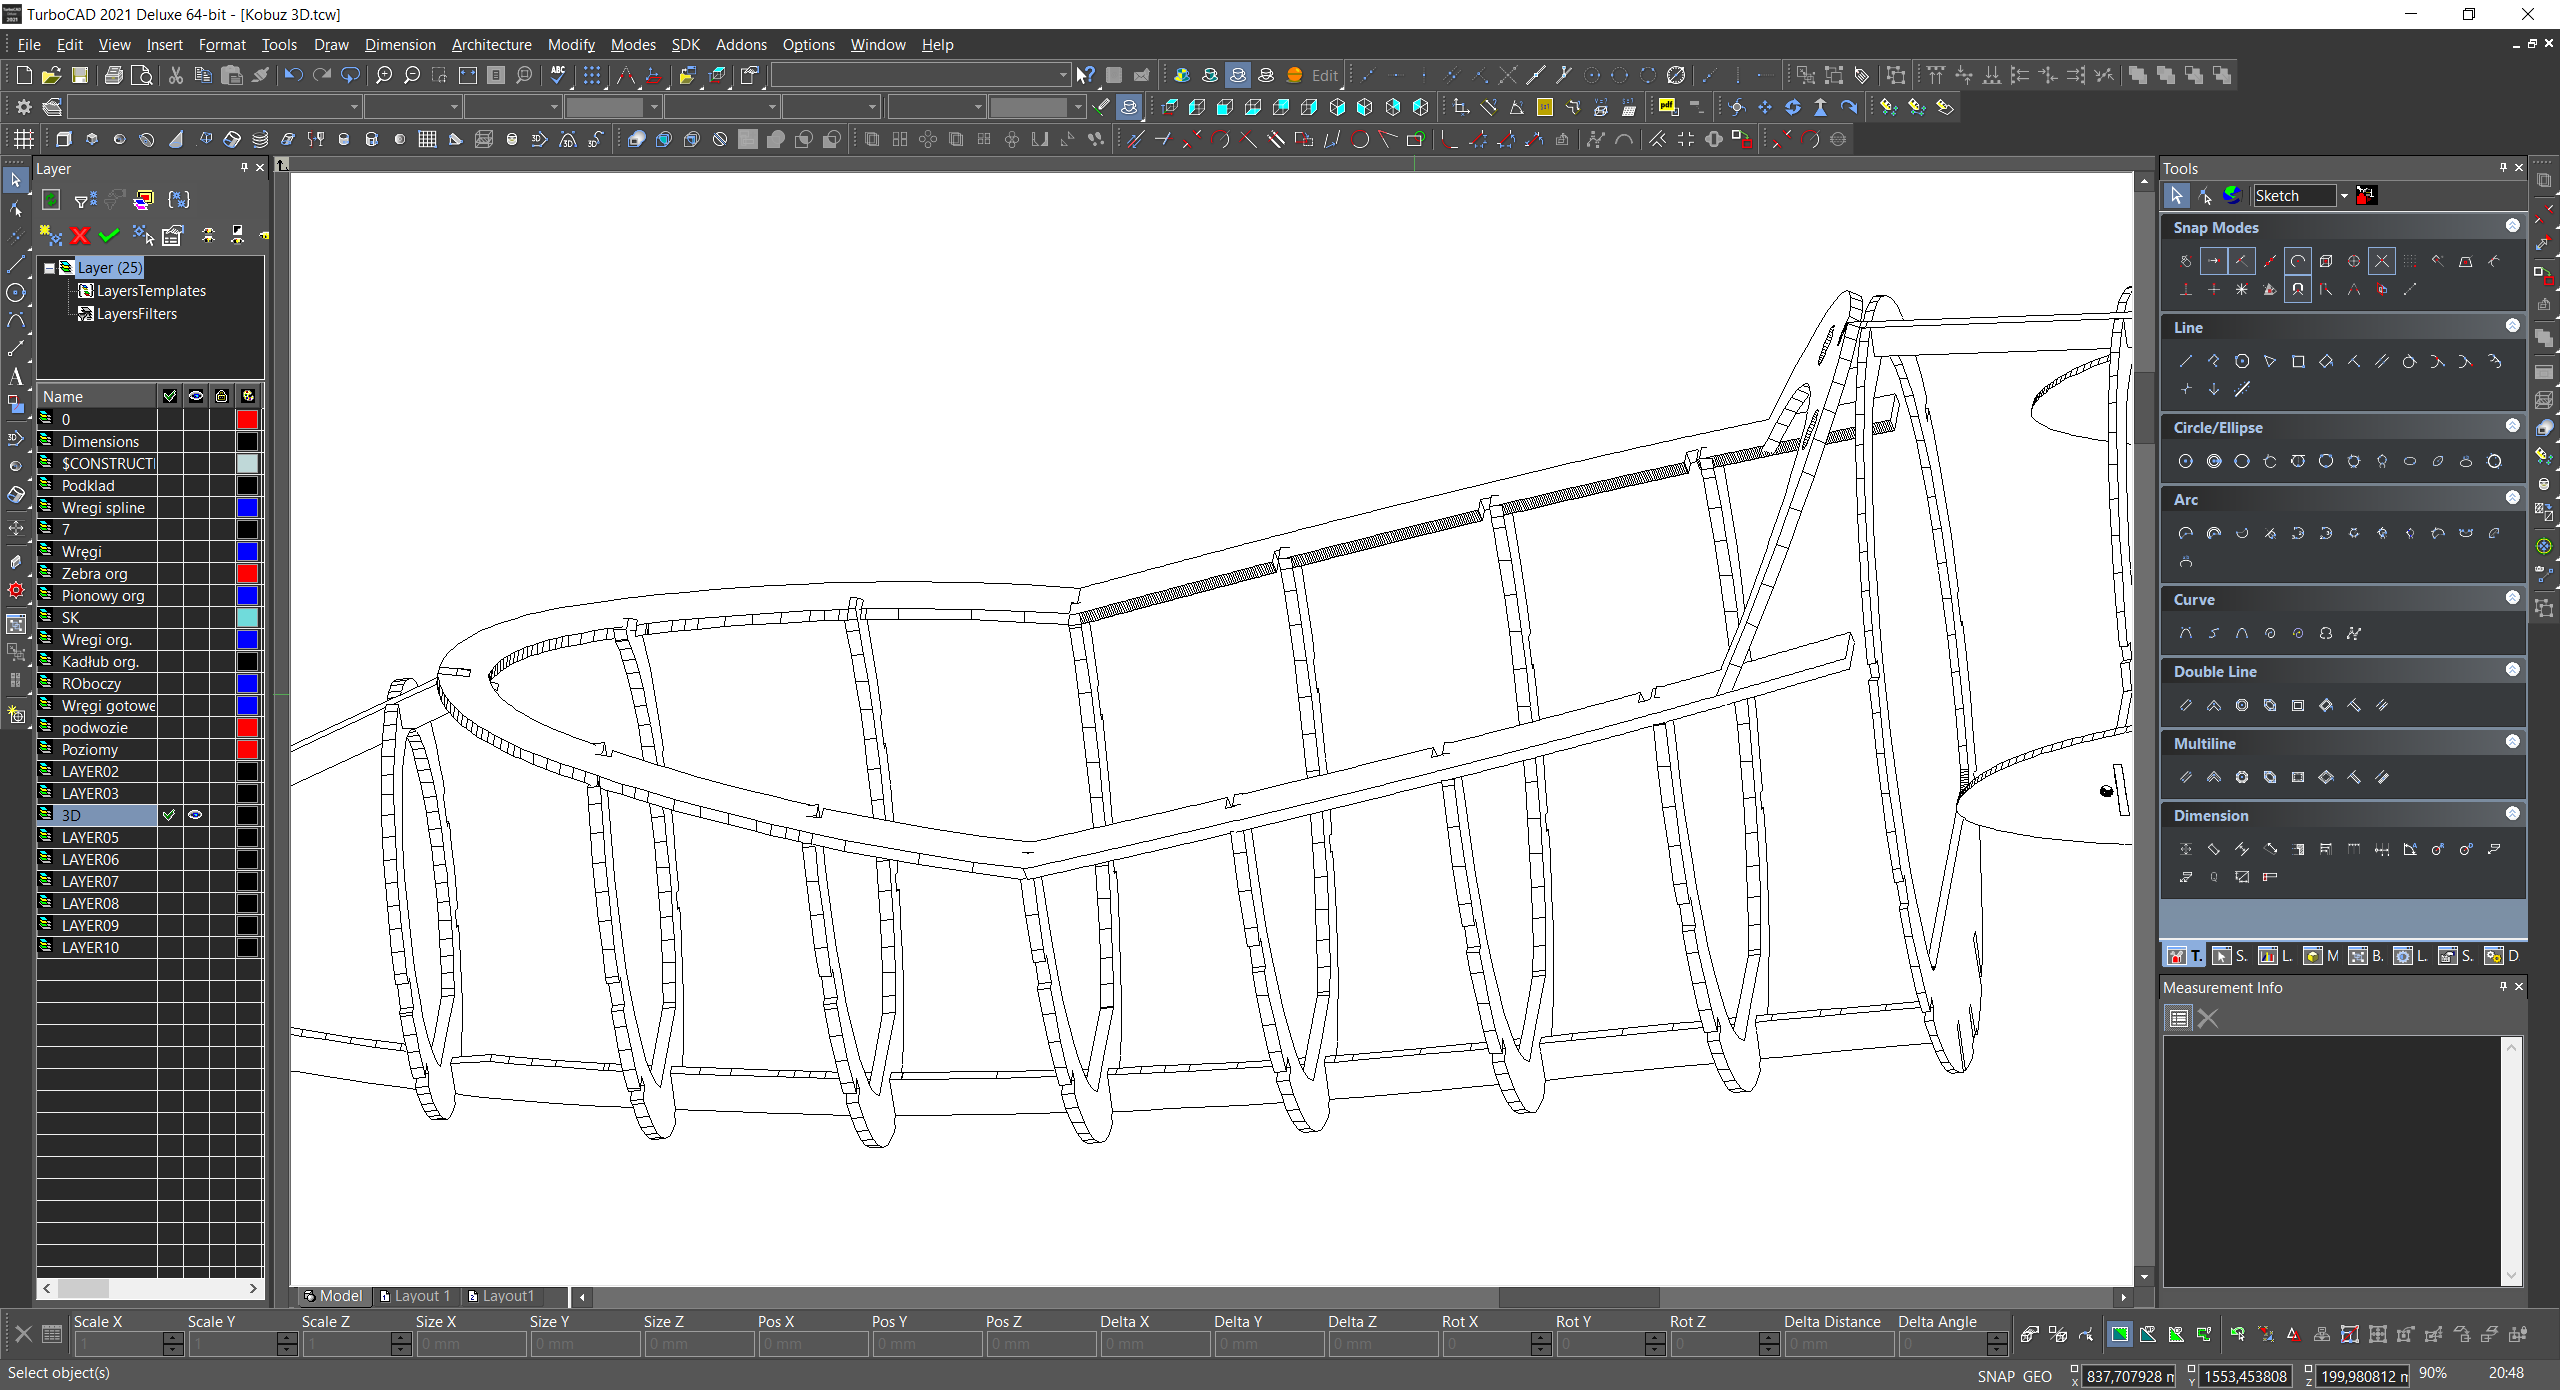Toggle SNAP mode in status bar
2560x1390 pixels.
click(1995, 1376)
